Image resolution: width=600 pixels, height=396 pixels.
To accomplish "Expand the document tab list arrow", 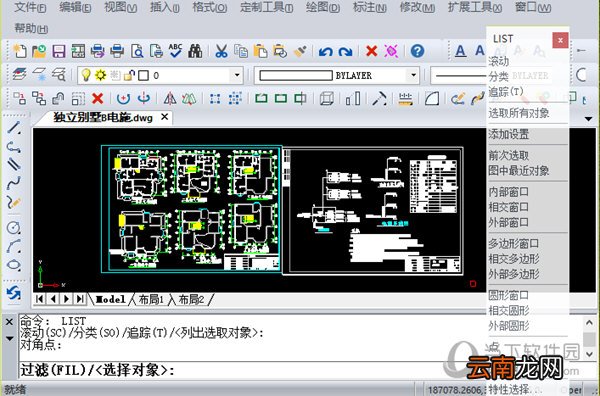I will [x=589, y=119].
